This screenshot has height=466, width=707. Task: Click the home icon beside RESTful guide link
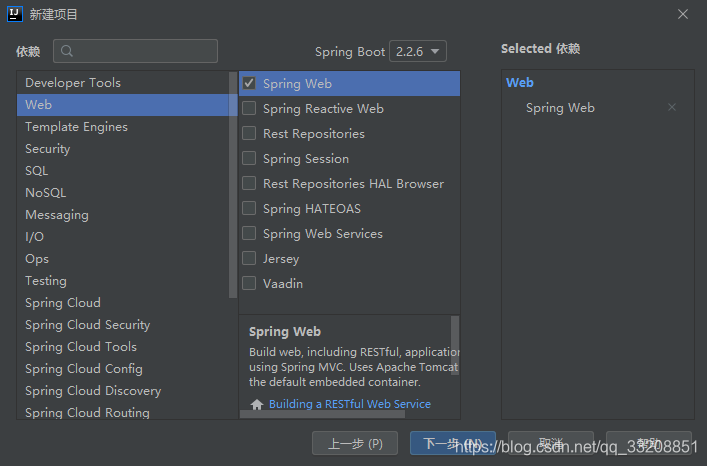click(257, 404)
